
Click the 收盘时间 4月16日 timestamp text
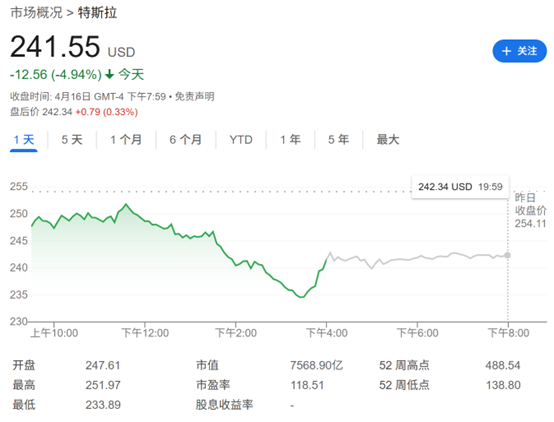tap(88, 96)
